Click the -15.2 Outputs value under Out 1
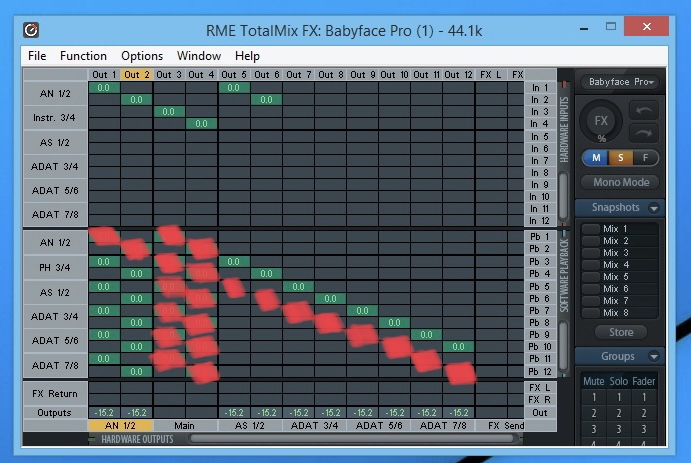The image size is (691, 463). [x=104, y=413]
